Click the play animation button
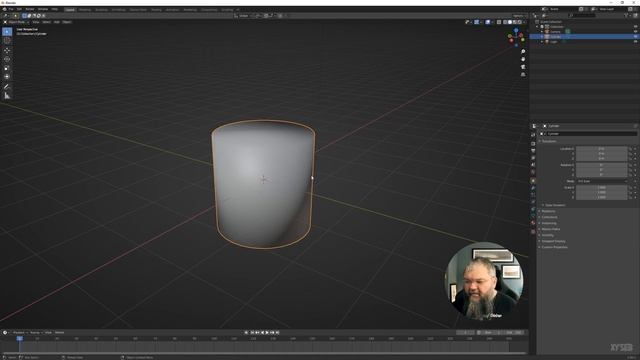This screenshot has width=640, height=360. pos(267,333)
